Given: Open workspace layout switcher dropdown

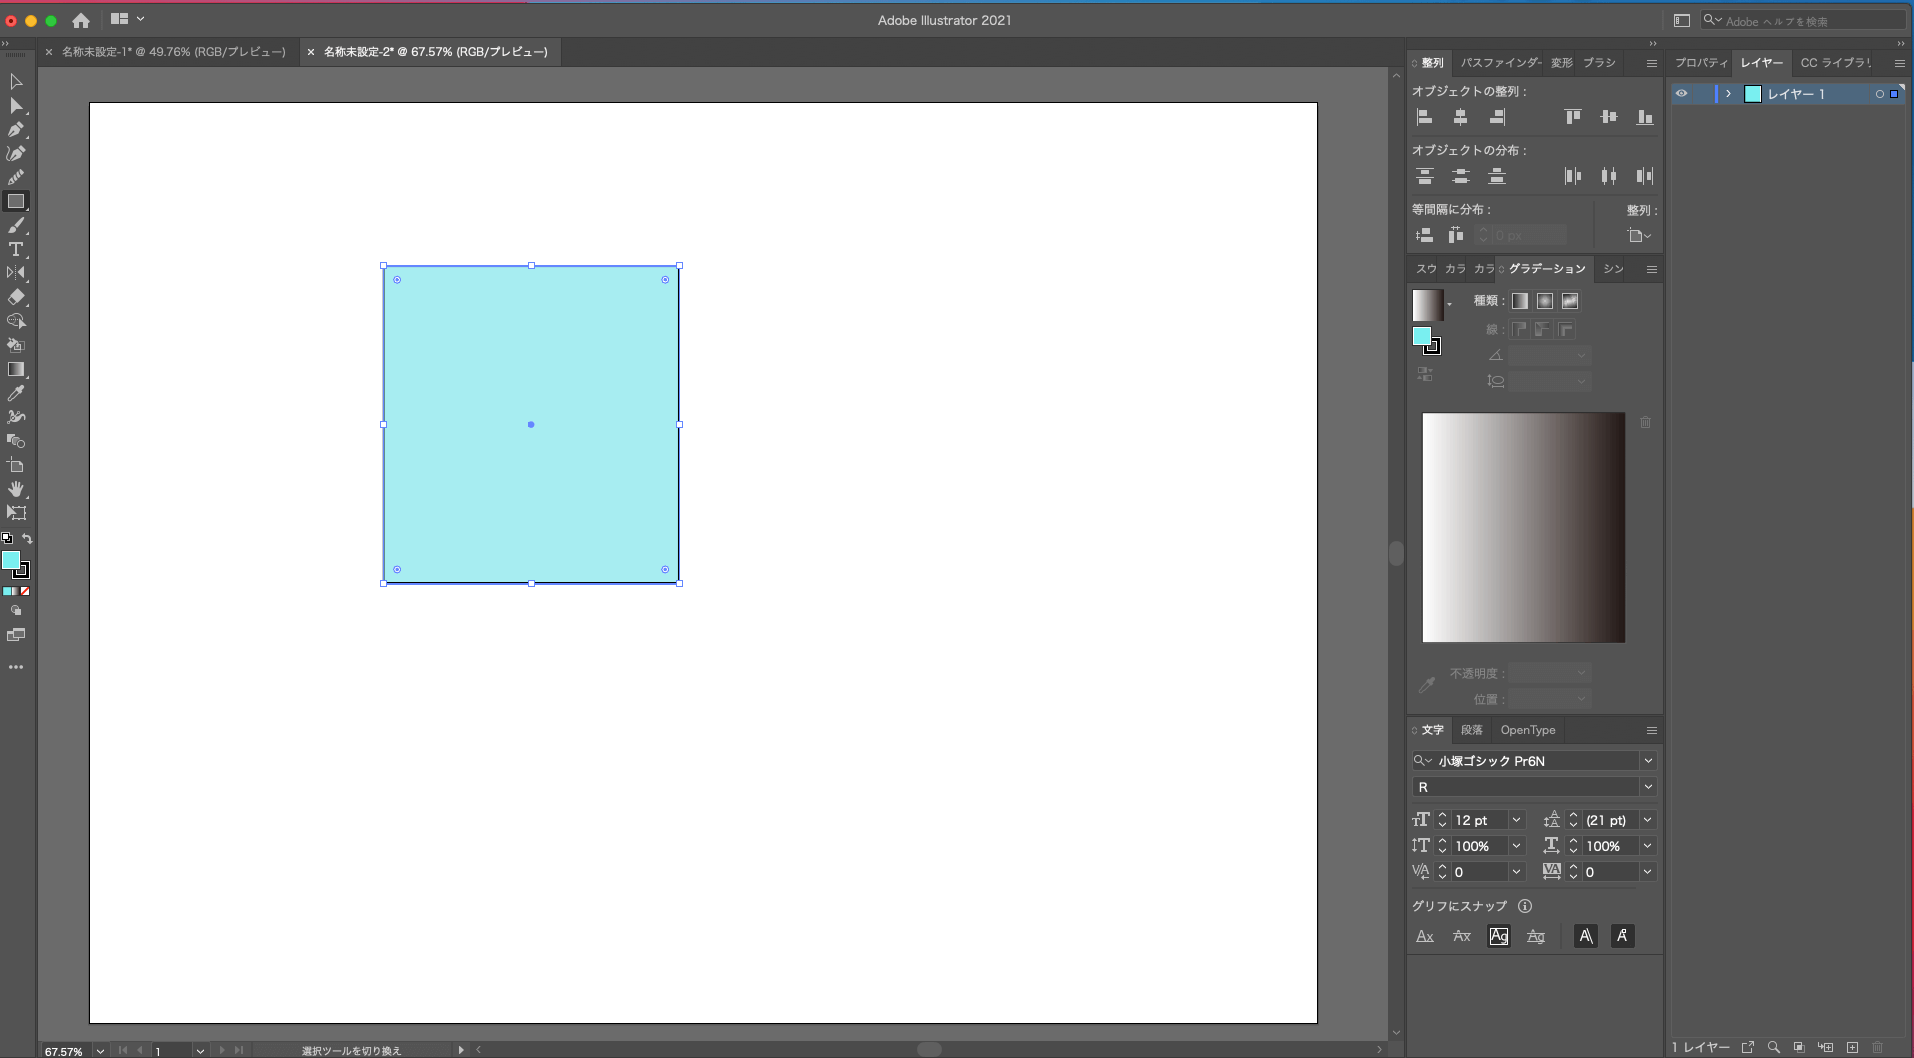Looking at the screenshot, I should [x=127, y=19].
